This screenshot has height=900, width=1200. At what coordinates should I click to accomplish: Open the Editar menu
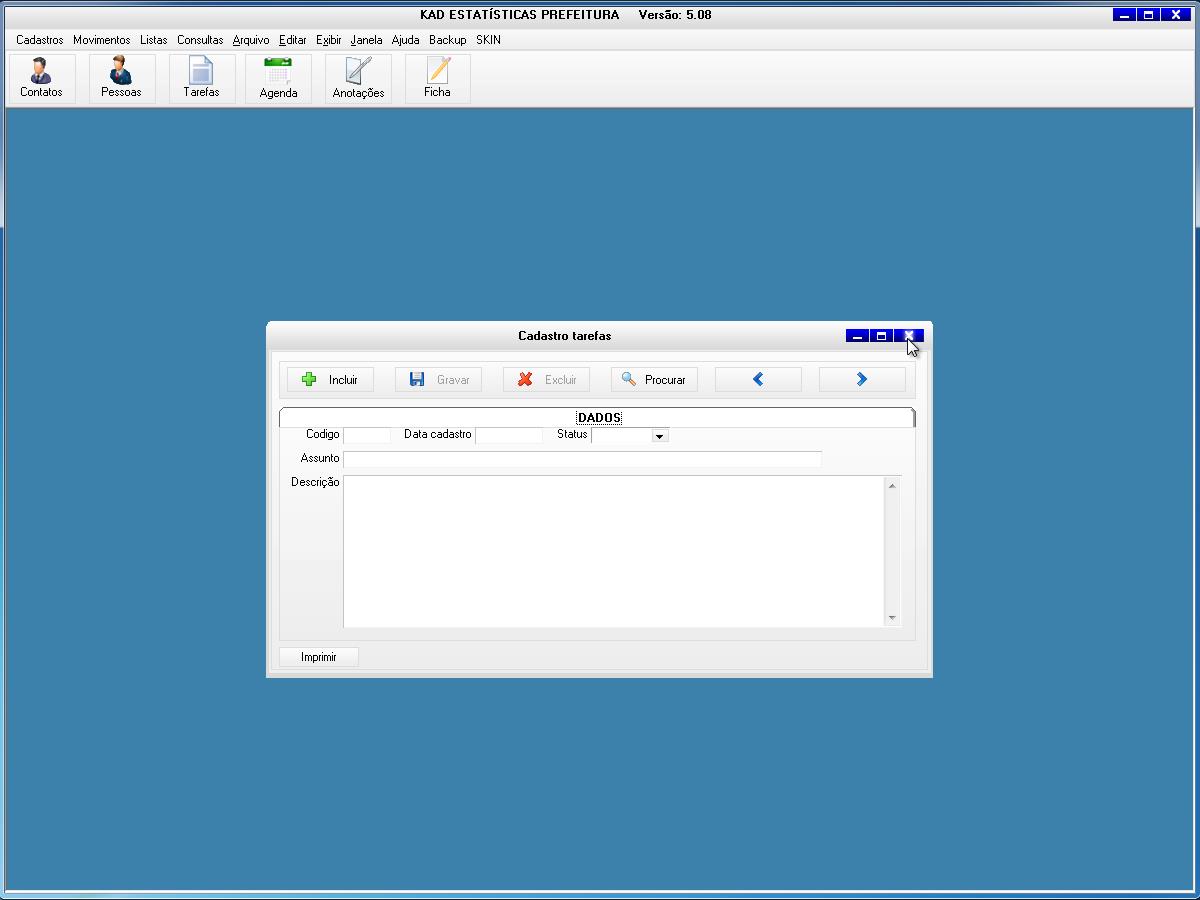pos(293,40)
